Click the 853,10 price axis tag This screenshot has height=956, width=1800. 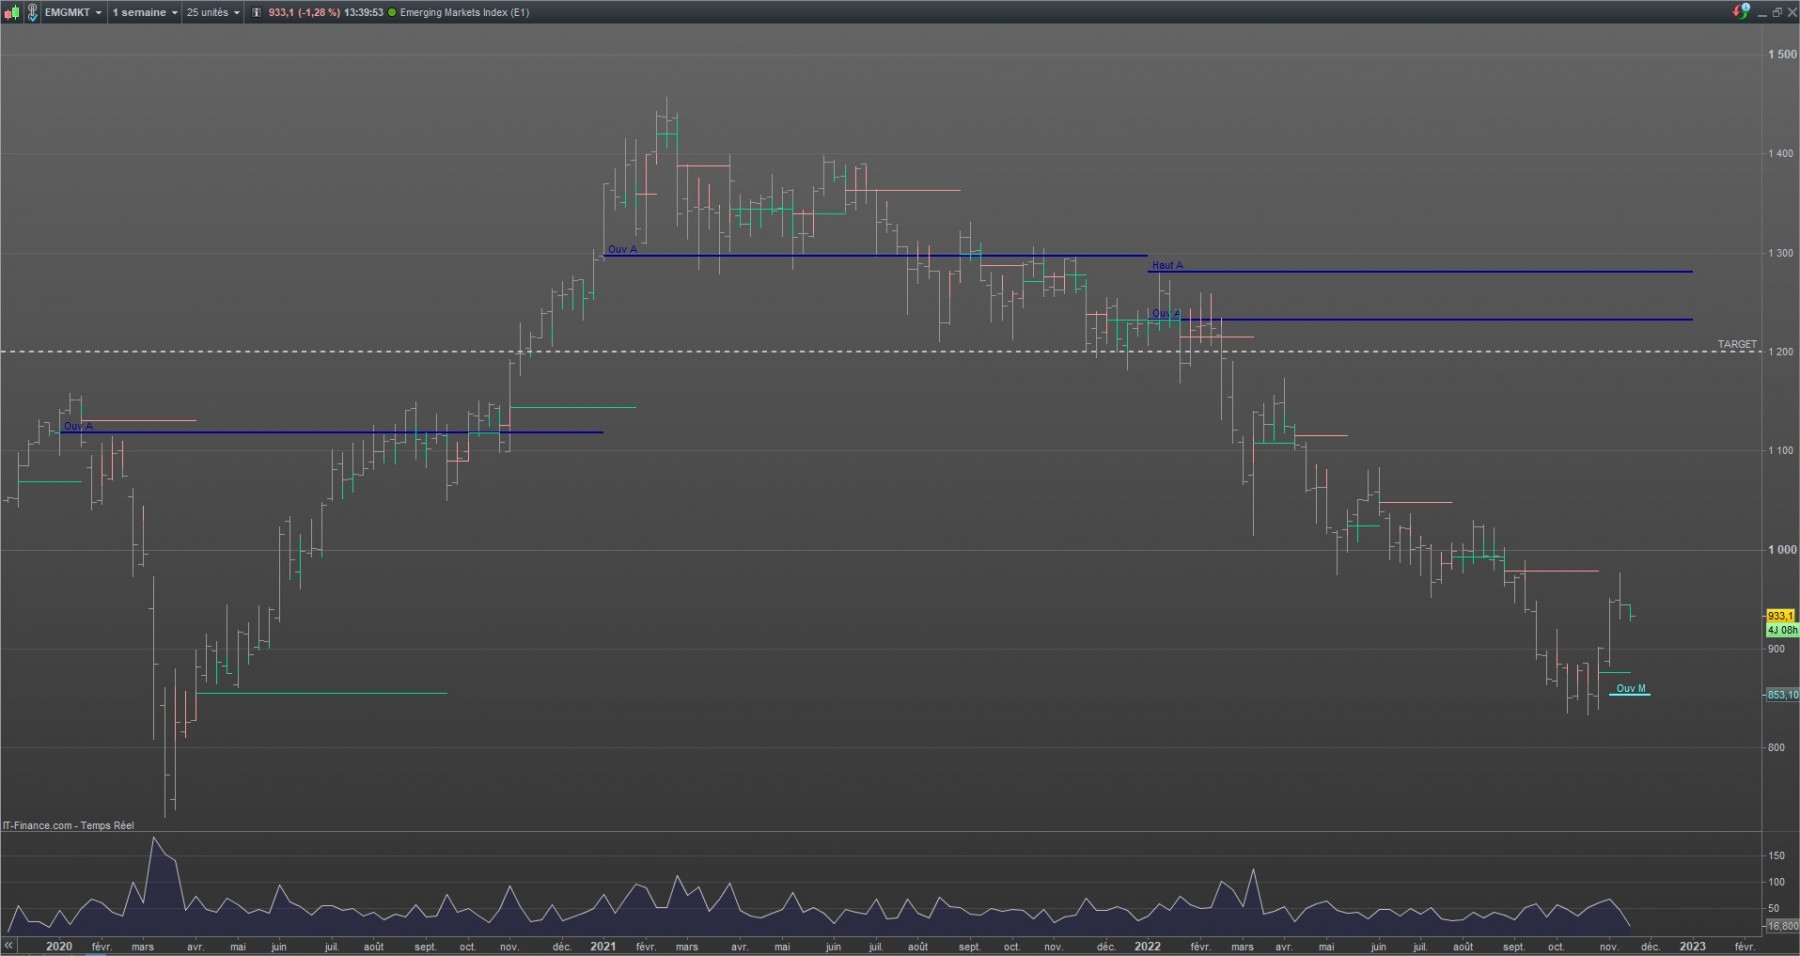click(x=1782, y=694)
